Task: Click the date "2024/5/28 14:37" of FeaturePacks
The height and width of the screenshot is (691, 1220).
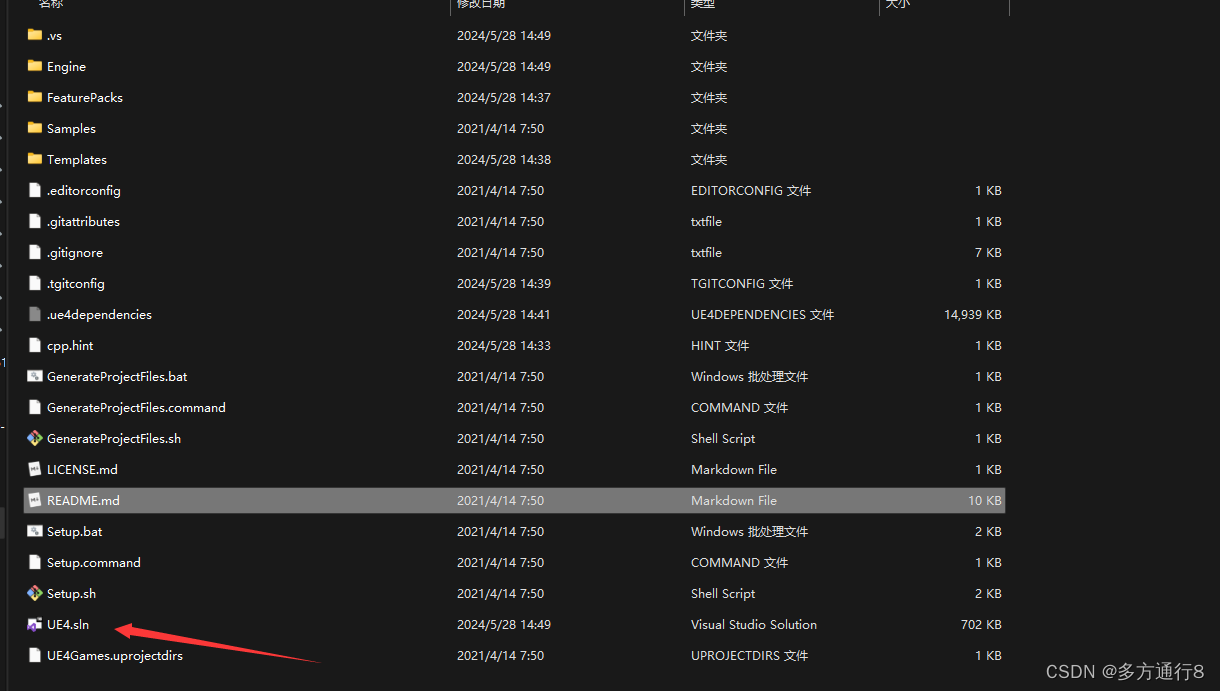Action: point(504,98)
